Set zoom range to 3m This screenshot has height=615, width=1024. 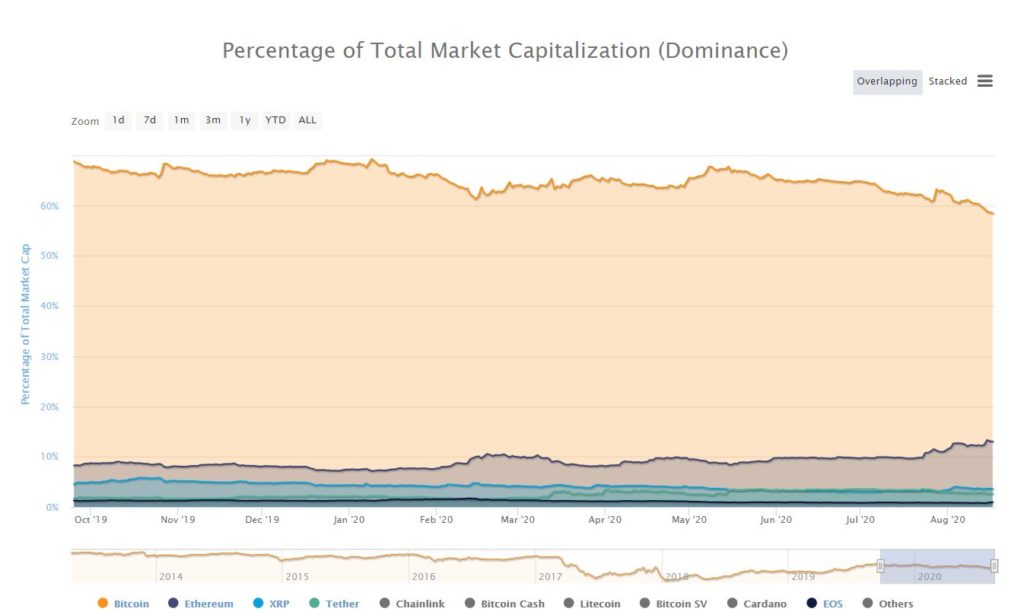(213, 120)
